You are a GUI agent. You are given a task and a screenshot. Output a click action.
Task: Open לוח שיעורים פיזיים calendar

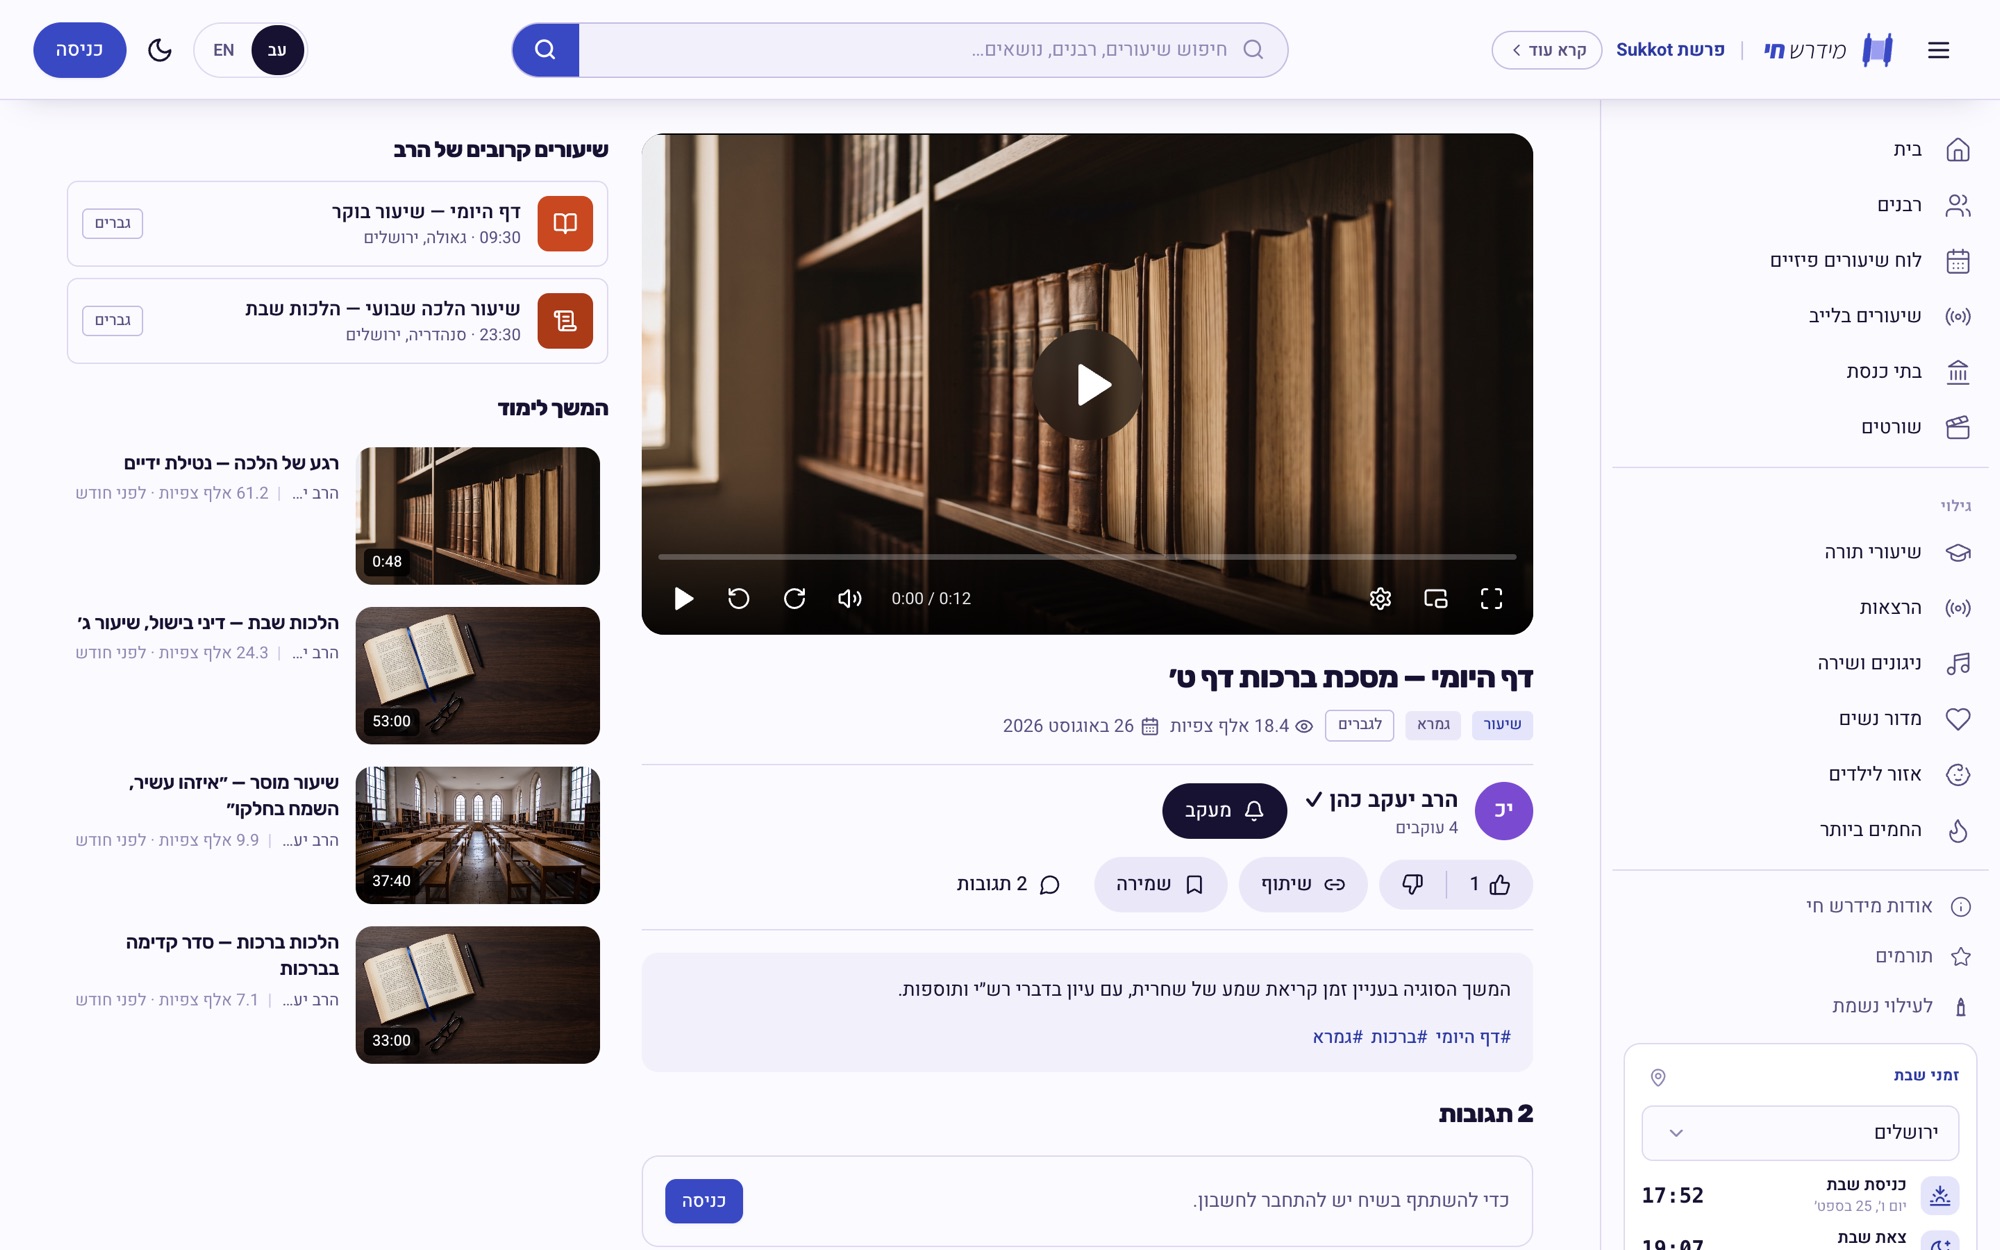pyautogui.click(x=1800, y=261)
